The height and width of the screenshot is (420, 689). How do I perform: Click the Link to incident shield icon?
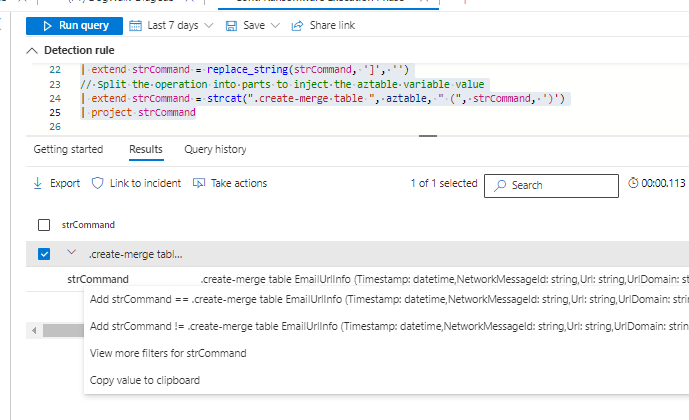click(98, 183)
